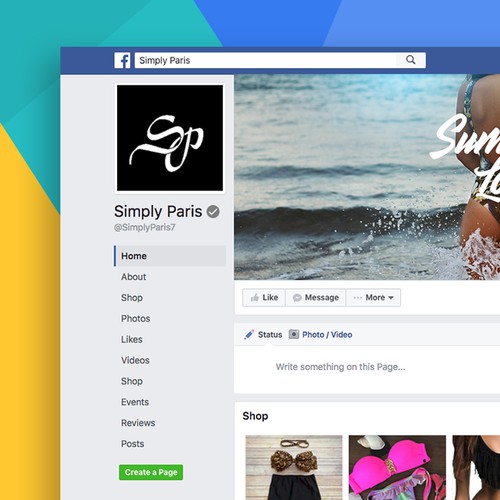Click the camera Photo / Video icon
This screenshot has width=500, height=500.
[x=294, y=334]
